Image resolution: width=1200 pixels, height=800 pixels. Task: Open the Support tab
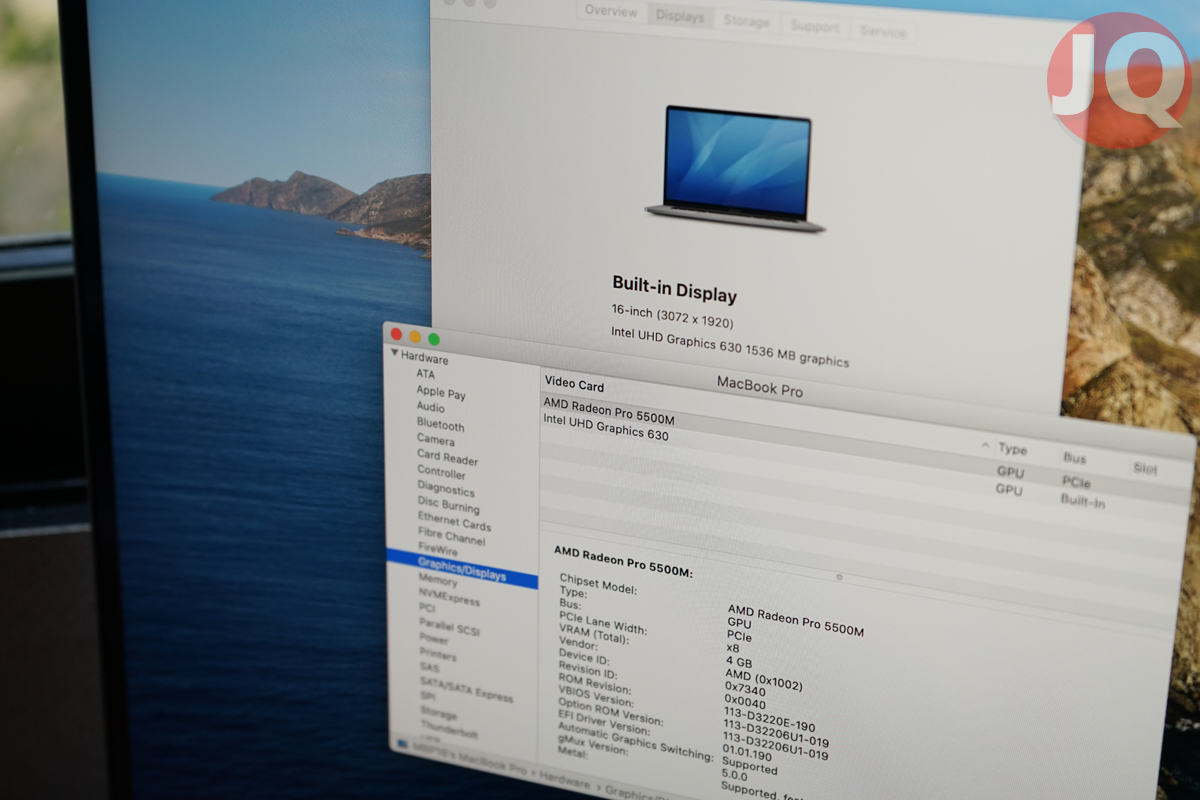point(815,26)
